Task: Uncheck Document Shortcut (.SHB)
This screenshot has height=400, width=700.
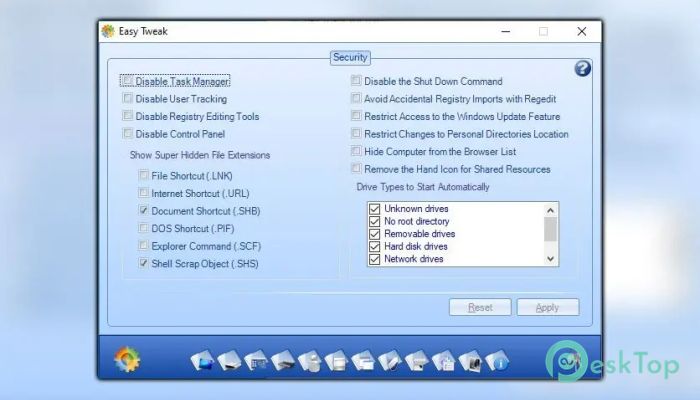Action: point(143,210)
